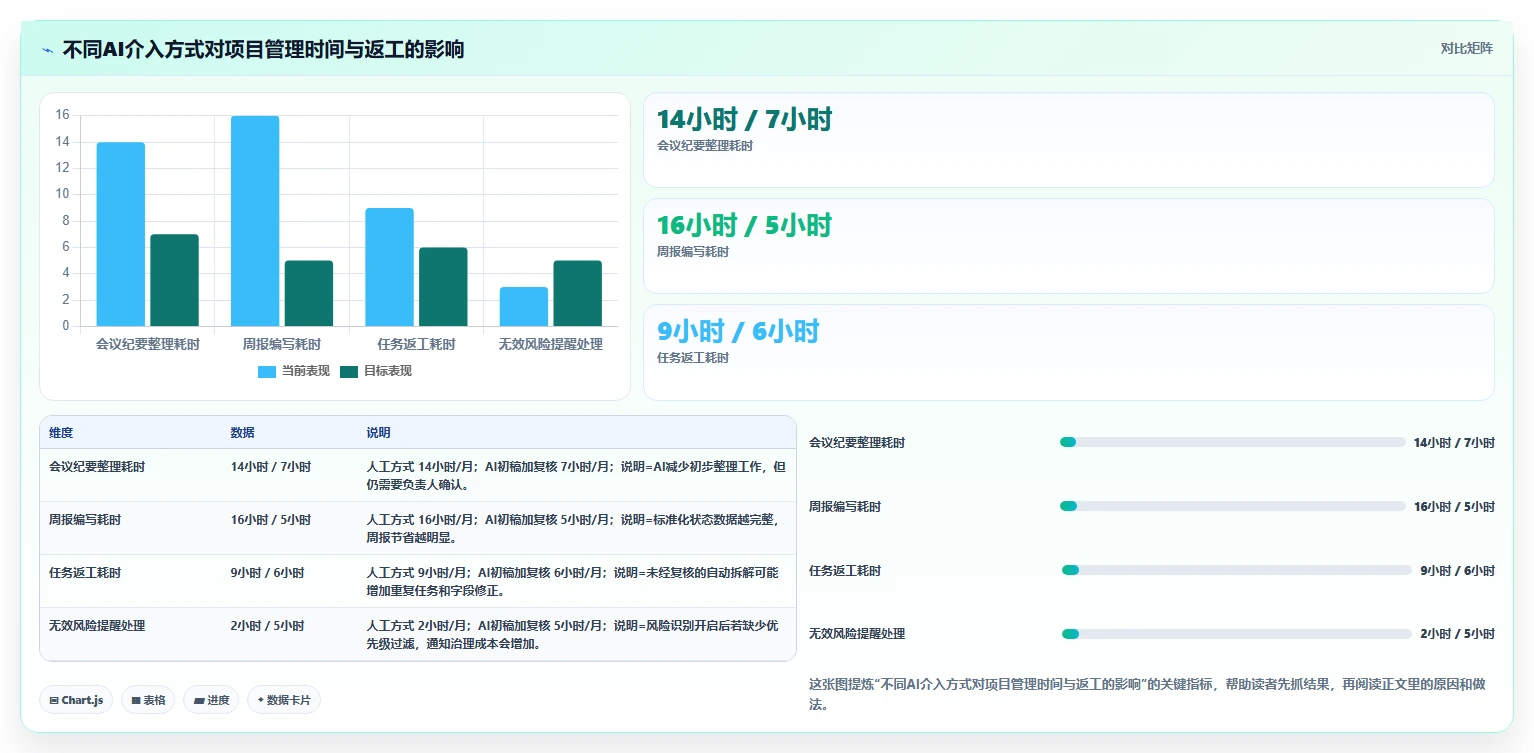Click the 数据 table column header
This screenshot has height=753, width=1534.
[x=242, y=433]
